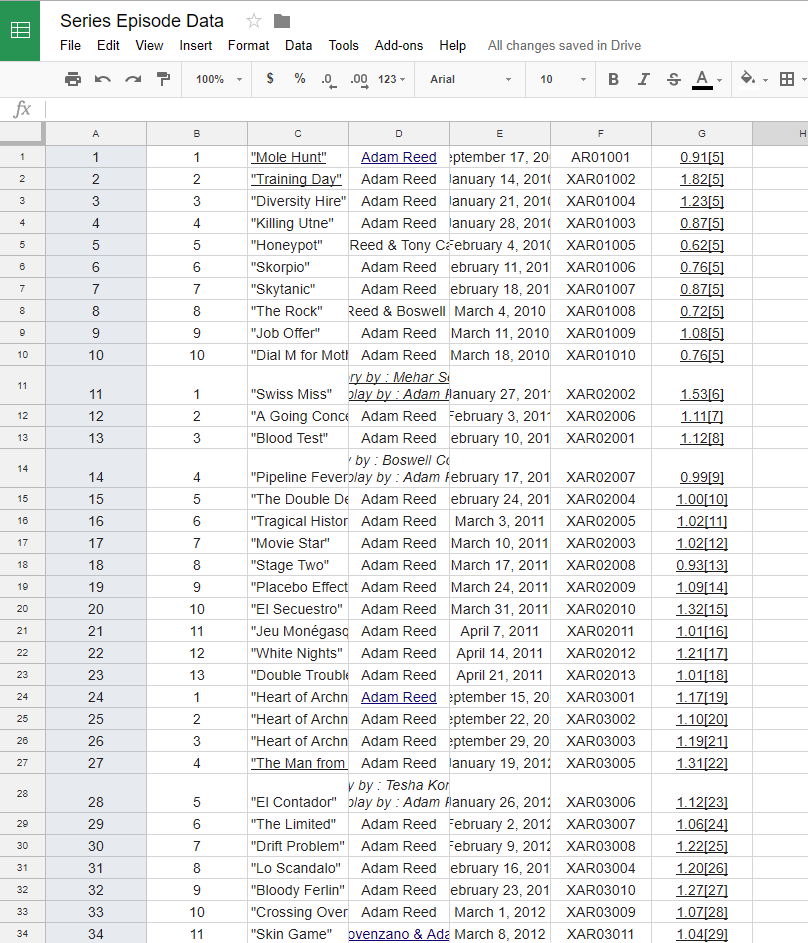Open the borders tool
The height and width of the screenshot is (943, 808).
(786, 79)
